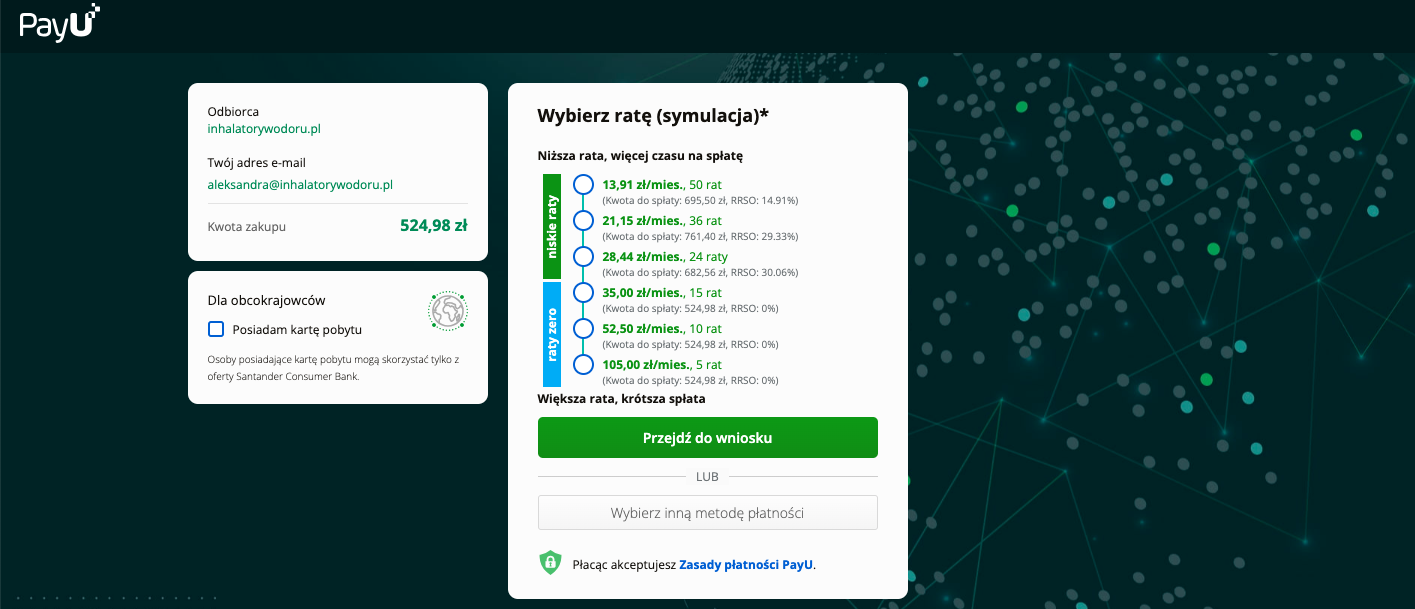Image resolution: width=1415 pixels, height=609 pixels.
Task: Click the Przejdź do wniosku button
Action: point(707,438)
